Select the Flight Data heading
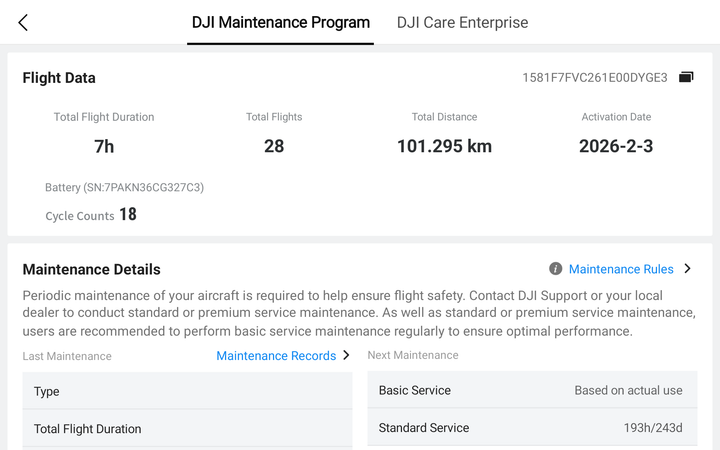Image resolution: width=720 pixels, height=450 pixels. coord(59,78)
